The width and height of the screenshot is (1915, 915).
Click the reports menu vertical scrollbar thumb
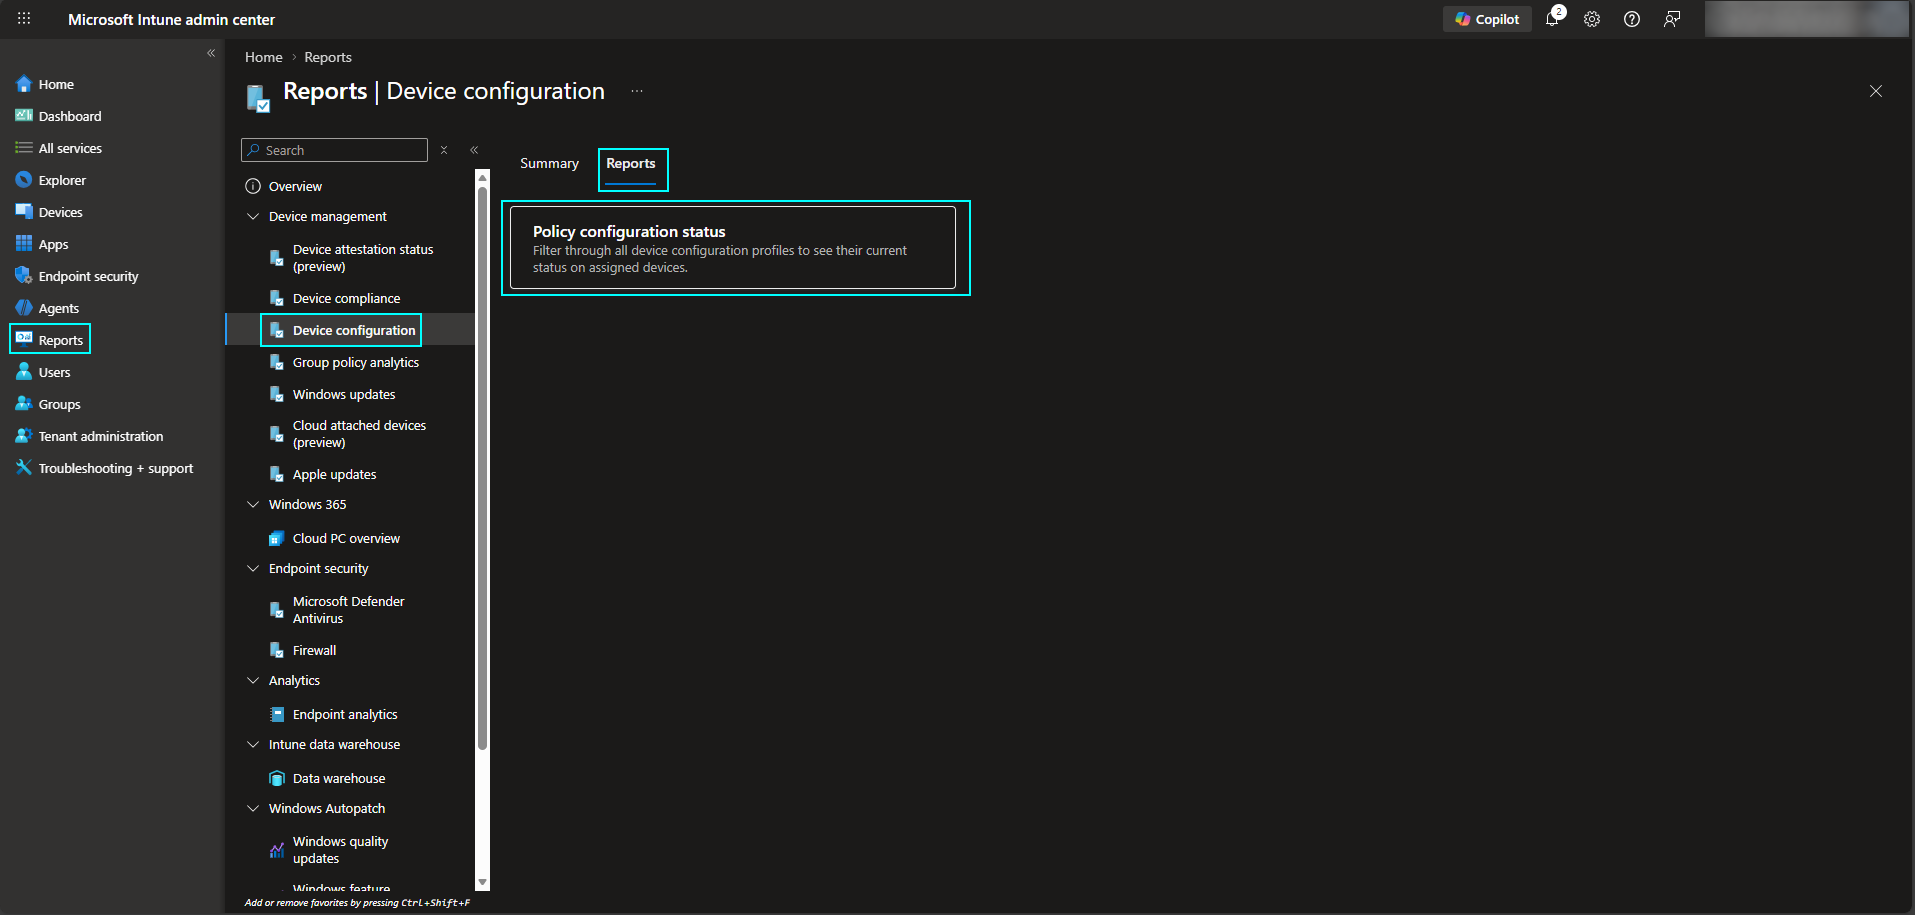[x=483, y=468]
